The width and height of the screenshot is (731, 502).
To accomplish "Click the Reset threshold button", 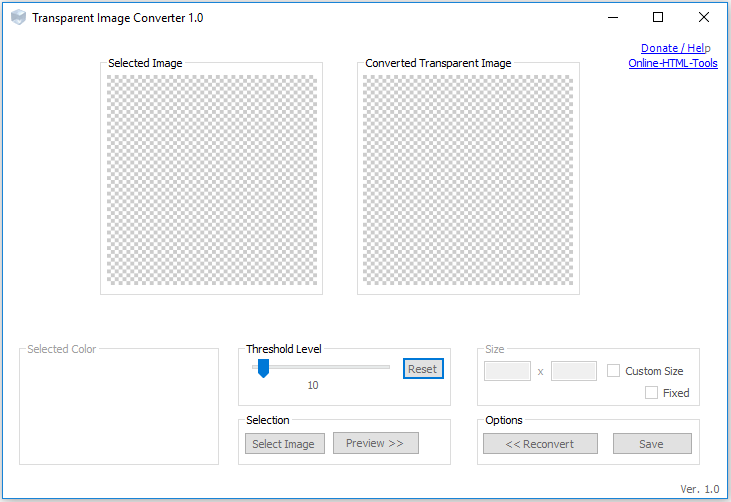I will click(x=423, y=369).
